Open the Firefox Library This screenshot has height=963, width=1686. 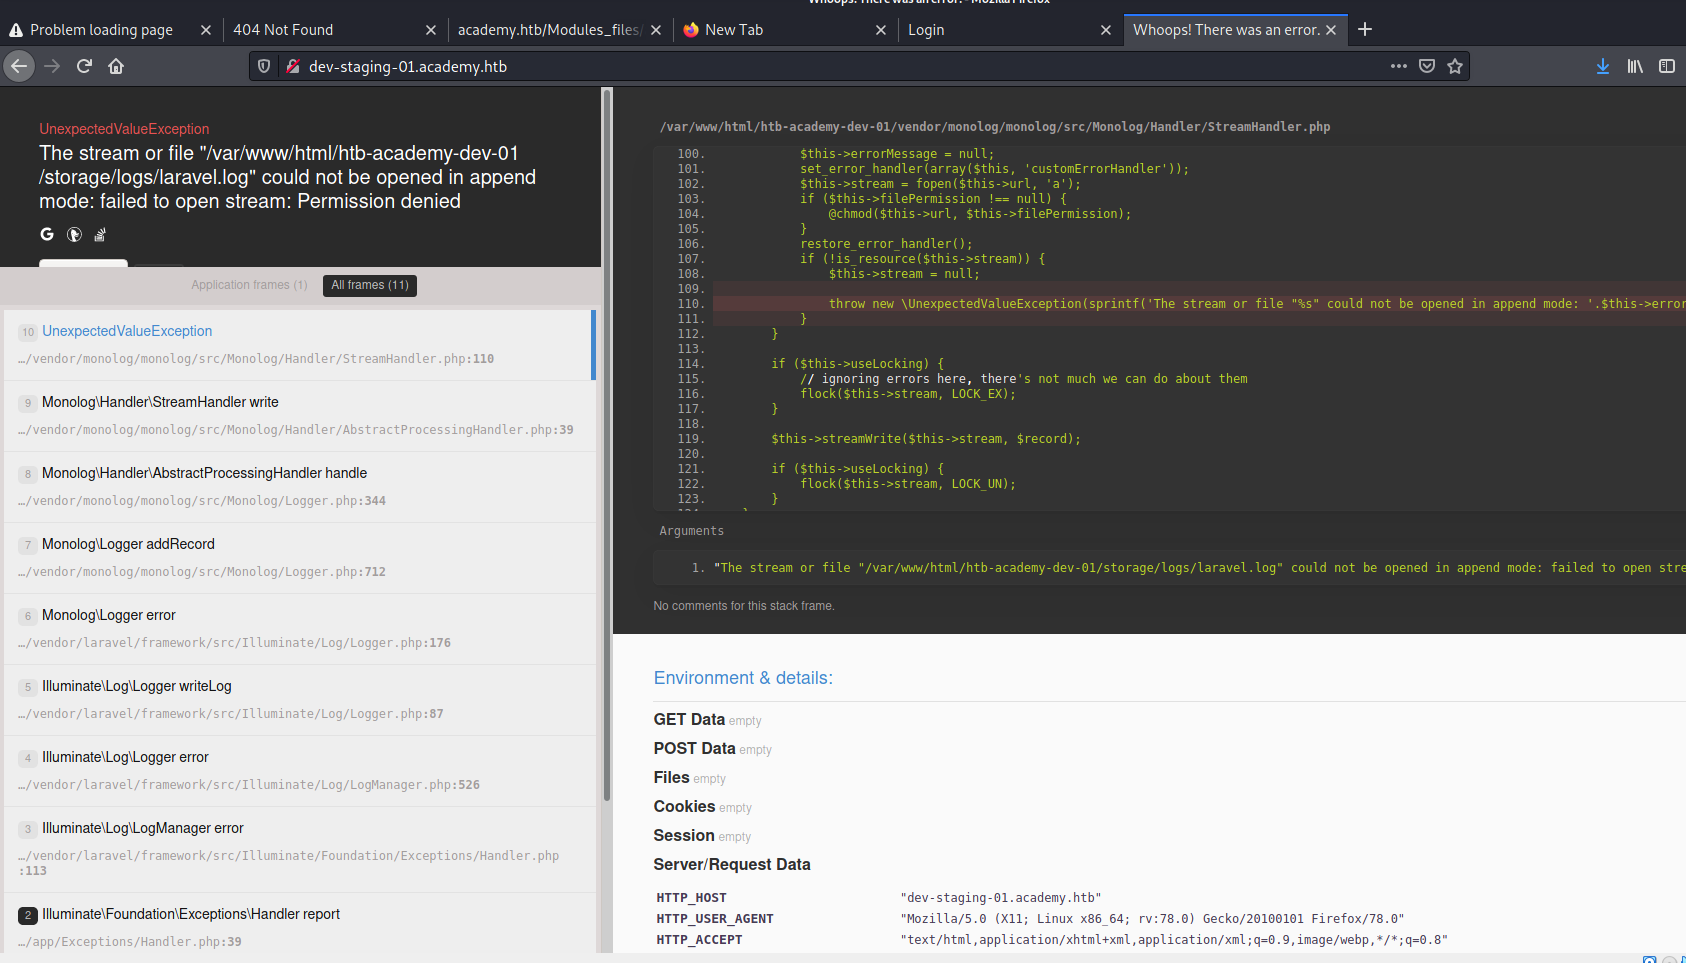[x=1636, y=66]
